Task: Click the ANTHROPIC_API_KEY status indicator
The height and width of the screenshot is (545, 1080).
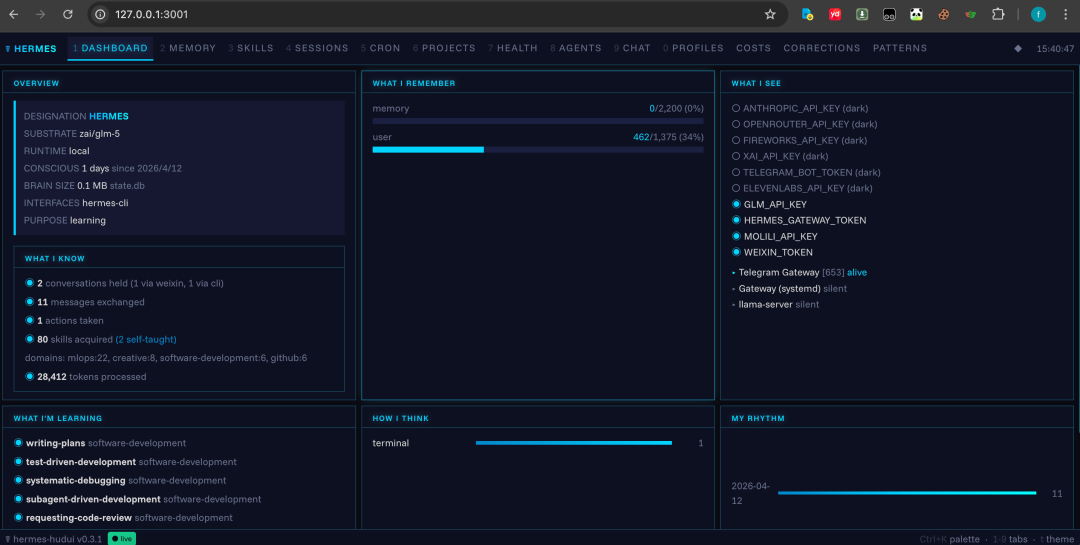Action: point(736,109)
